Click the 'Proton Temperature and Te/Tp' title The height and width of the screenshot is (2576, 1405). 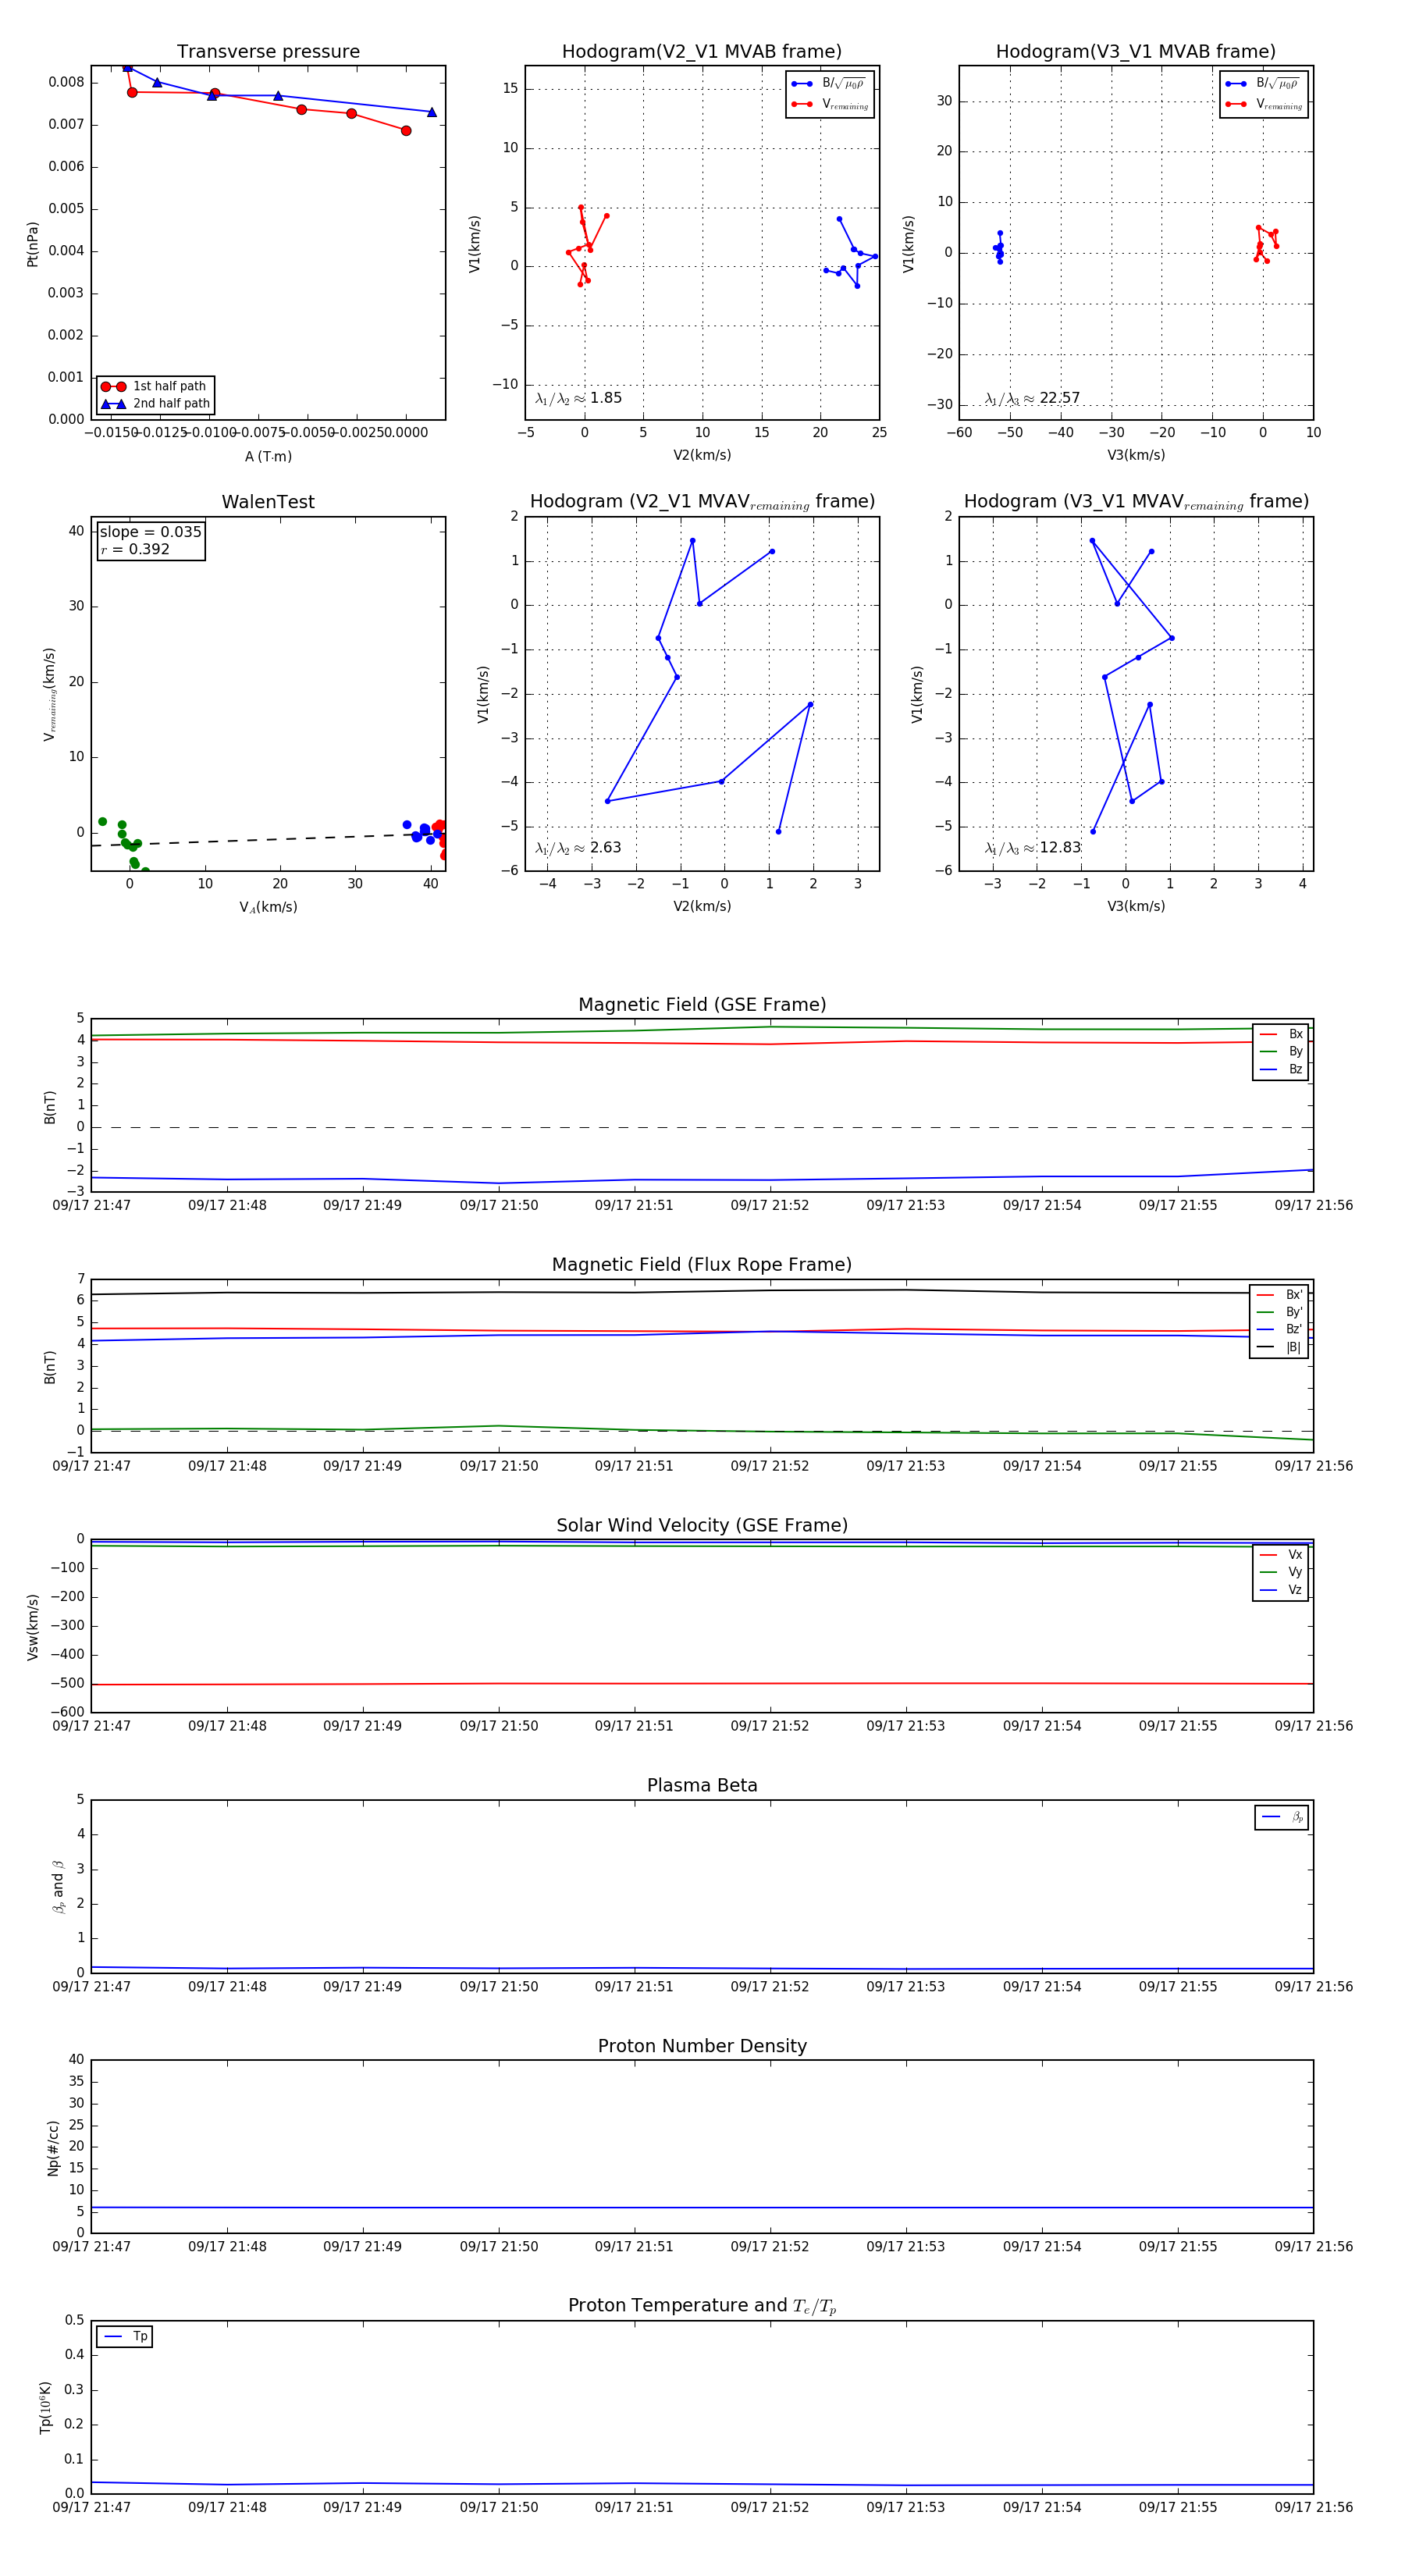(x=702, y=2306)
